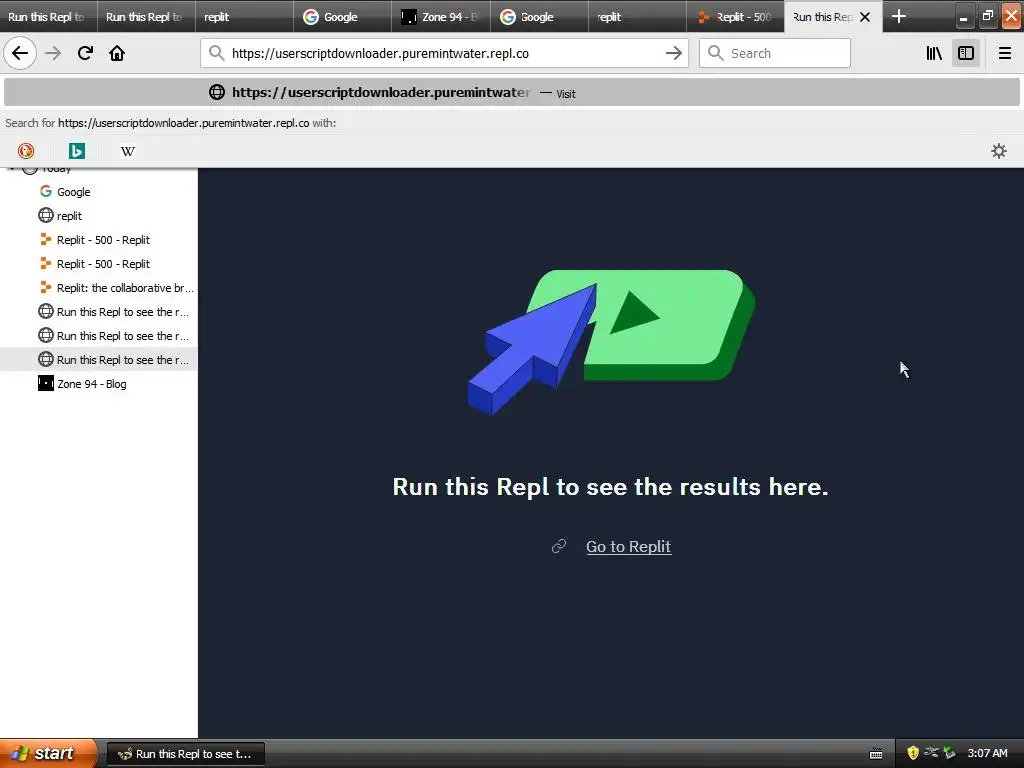Search with Bing icon
Image resolution: width=1024 pixels, height=768 pixels.
(x=76, y=152)
